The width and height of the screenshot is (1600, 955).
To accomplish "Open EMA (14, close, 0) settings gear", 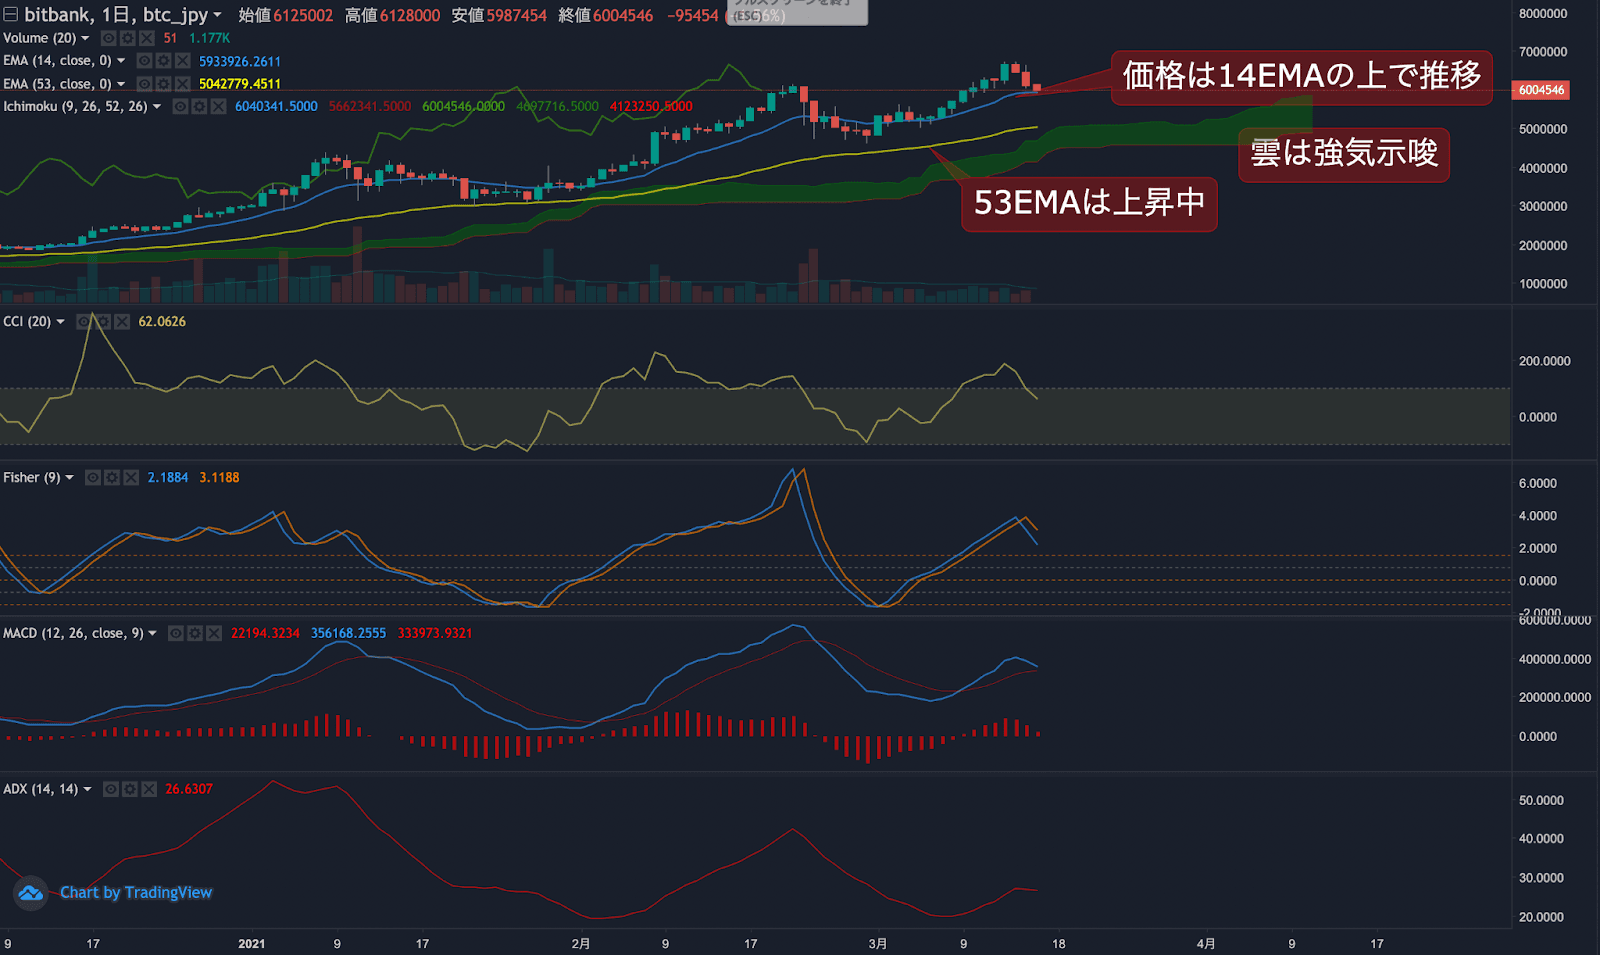I will click(x=163, y=61).
